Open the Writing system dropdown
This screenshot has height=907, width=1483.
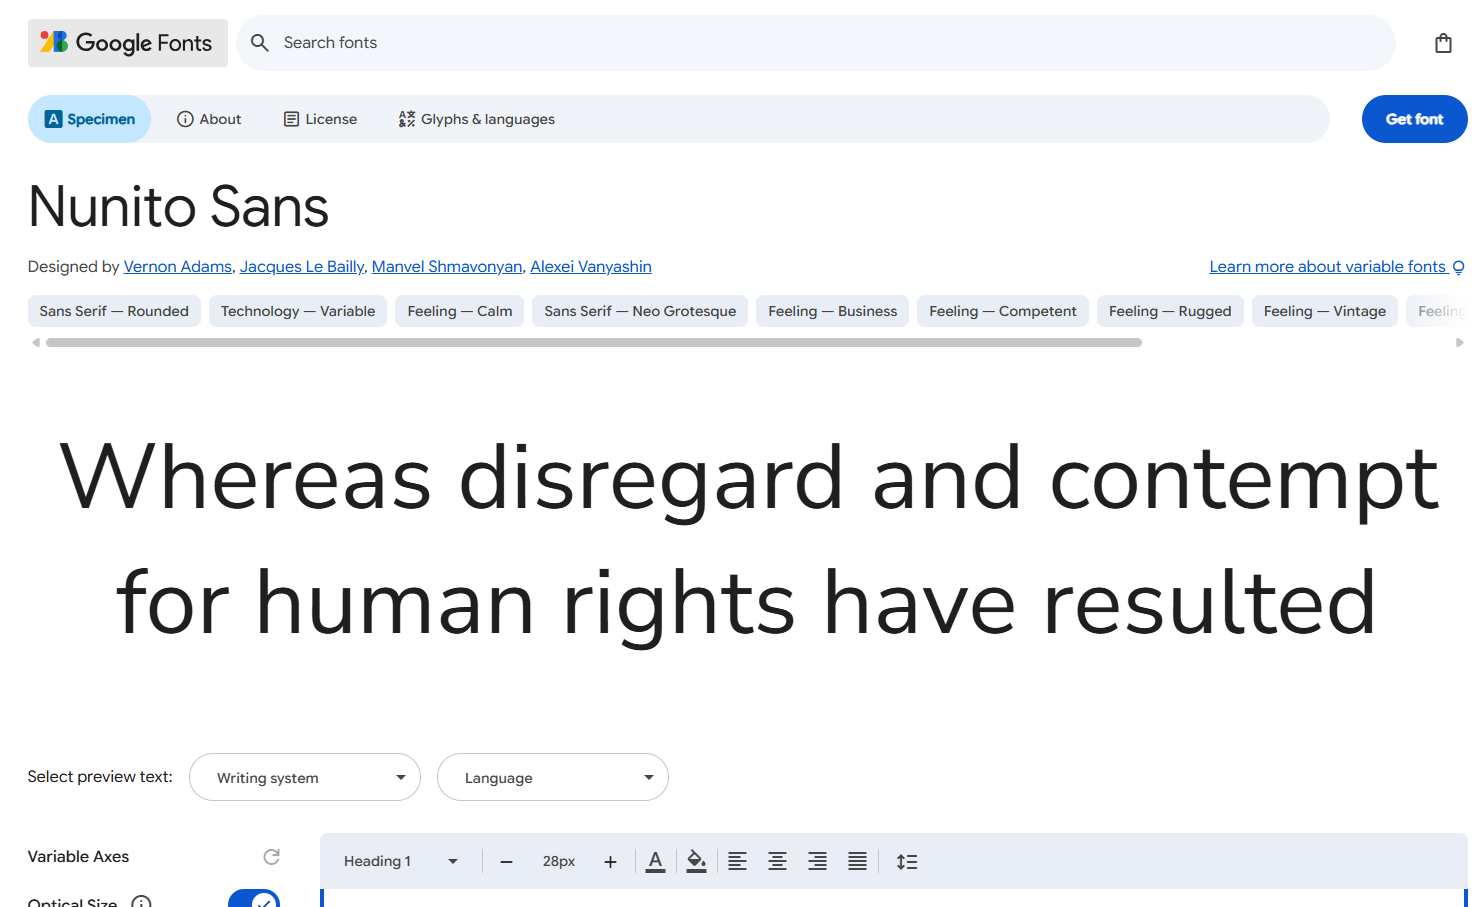pos(305,777)
